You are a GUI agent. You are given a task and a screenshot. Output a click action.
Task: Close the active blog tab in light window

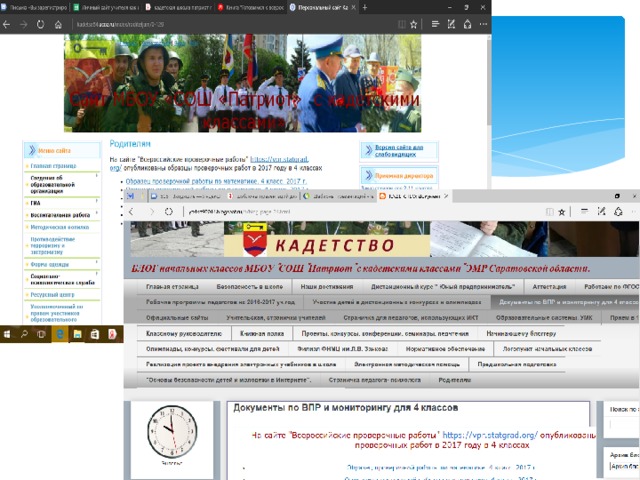coord(446,196)
